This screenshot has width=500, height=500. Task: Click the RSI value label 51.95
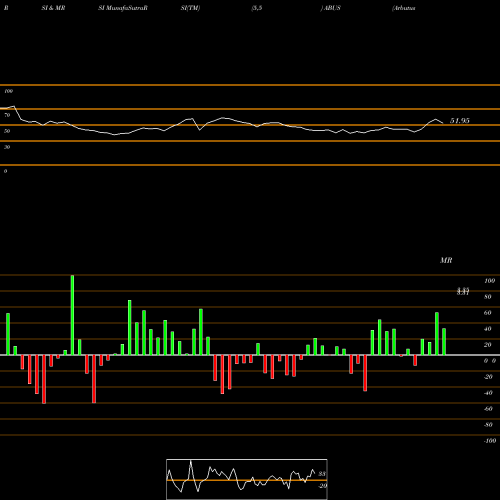pyautogui.click(x=460, y=121)
